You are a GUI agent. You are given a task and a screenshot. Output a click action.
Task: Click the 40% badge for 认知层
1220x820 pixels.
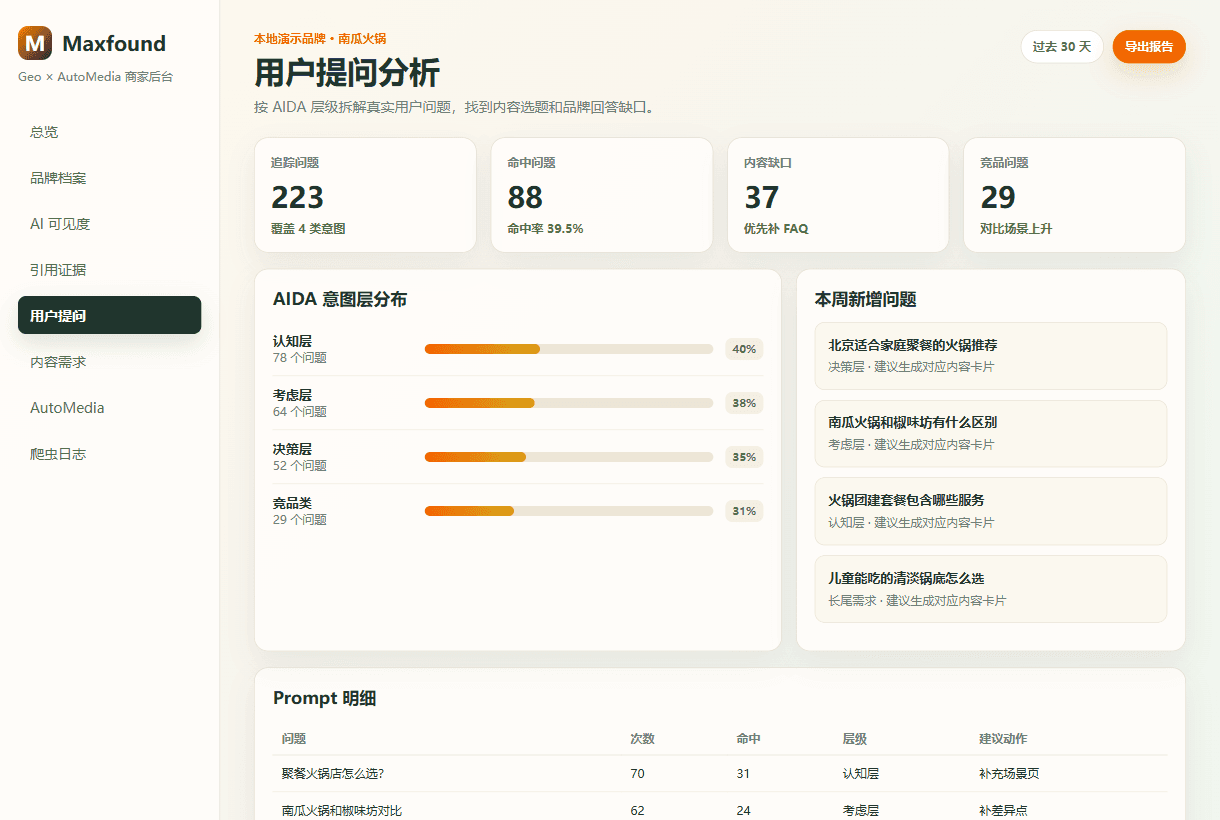tap(744, 349)
